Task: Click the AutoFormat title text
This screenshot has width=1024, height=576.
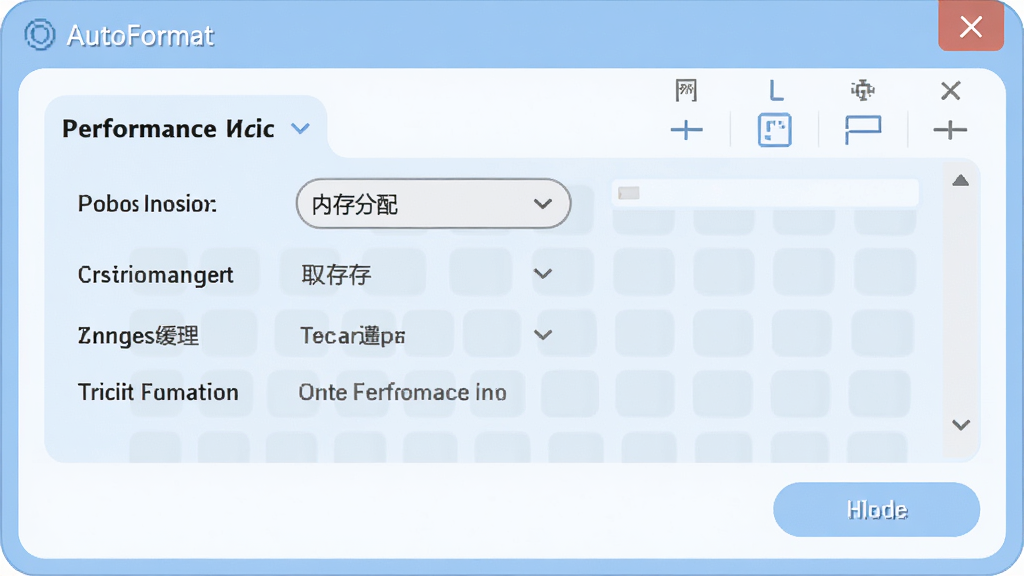Action: pos(140,35)
